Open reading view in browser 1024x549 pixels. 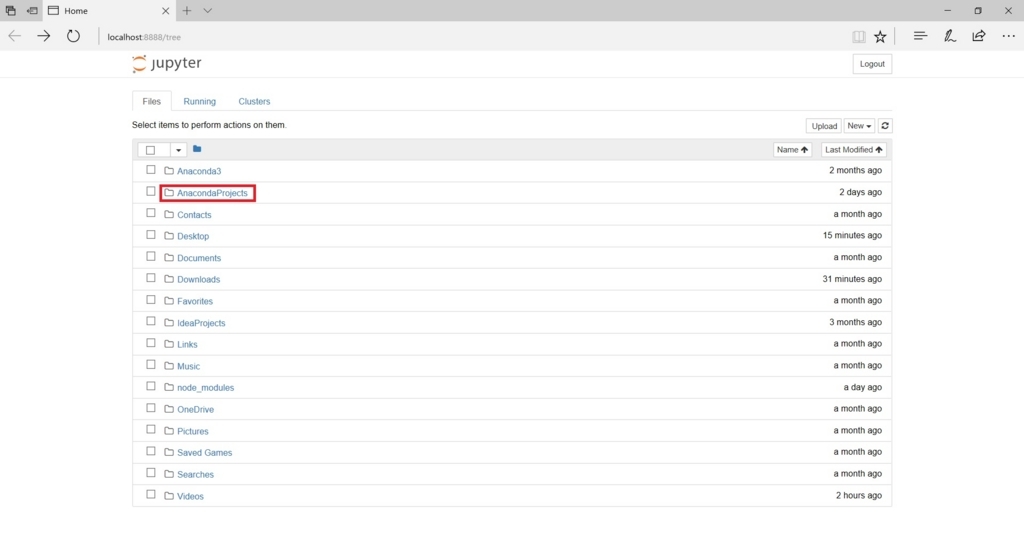859,37
